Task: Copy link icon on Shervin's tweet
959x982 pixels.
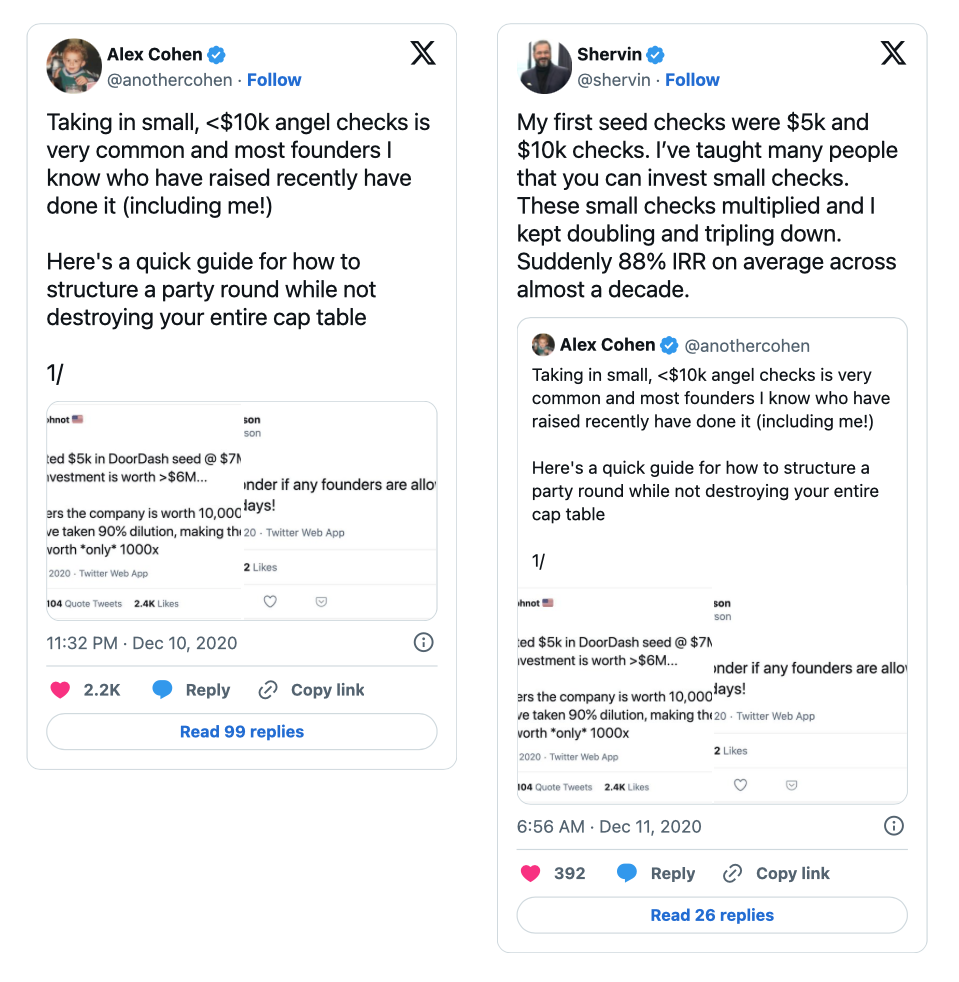Action: (x=732, y=873)
